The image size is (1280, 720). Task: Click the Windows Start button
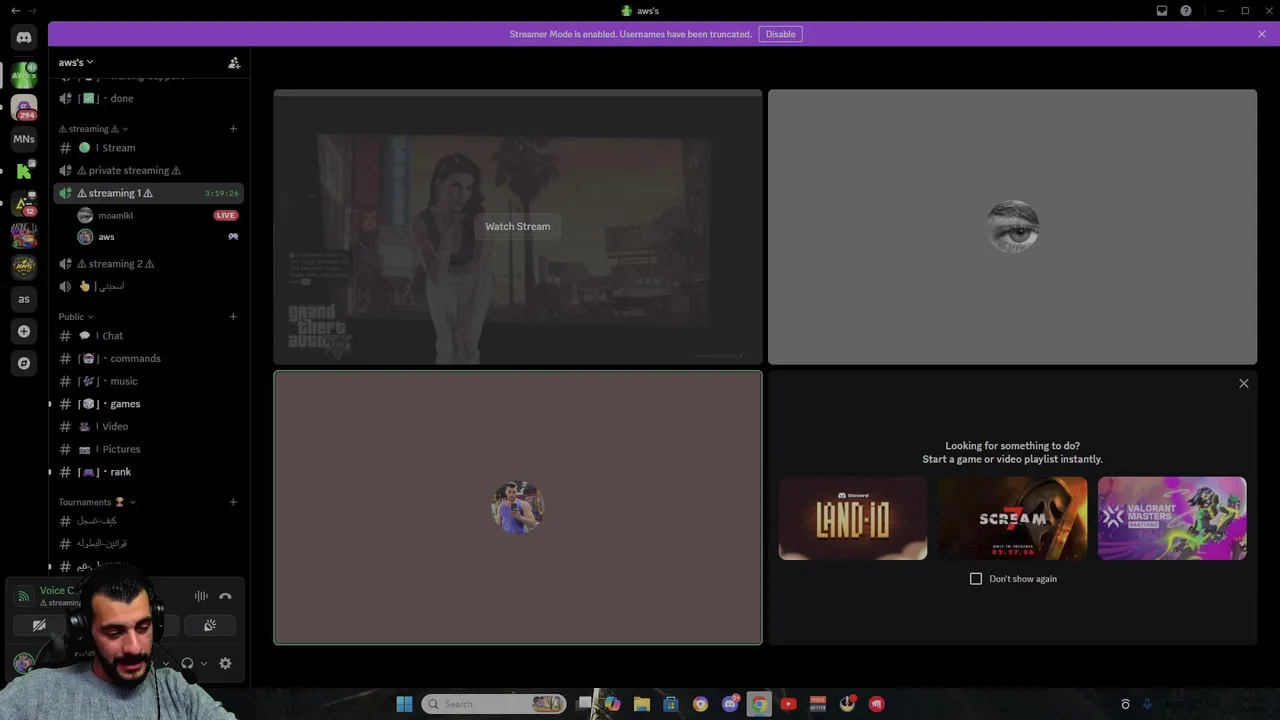(404, 704)
